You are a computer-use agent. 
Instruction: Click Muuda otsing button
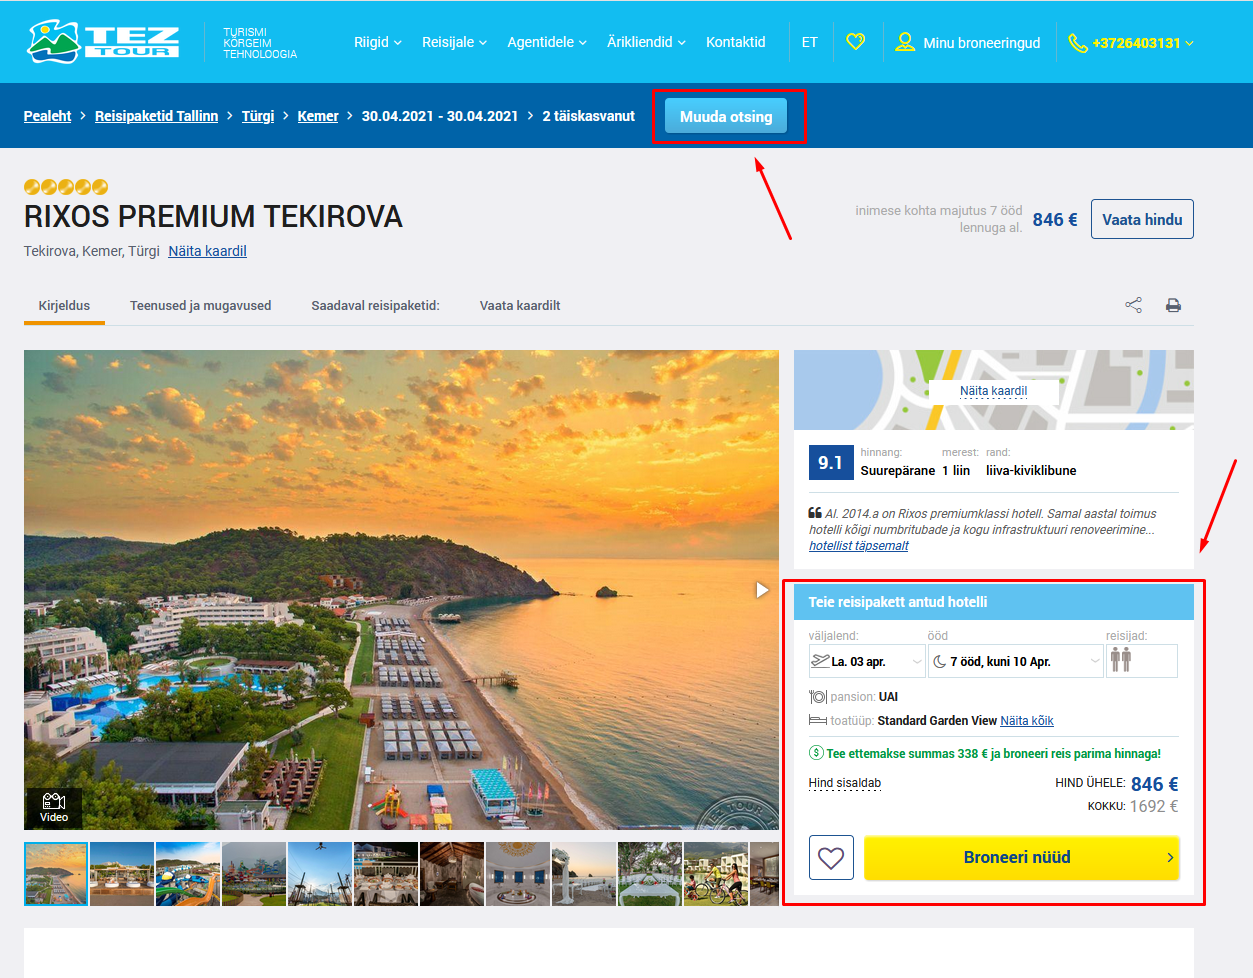[x=726, y=116]
